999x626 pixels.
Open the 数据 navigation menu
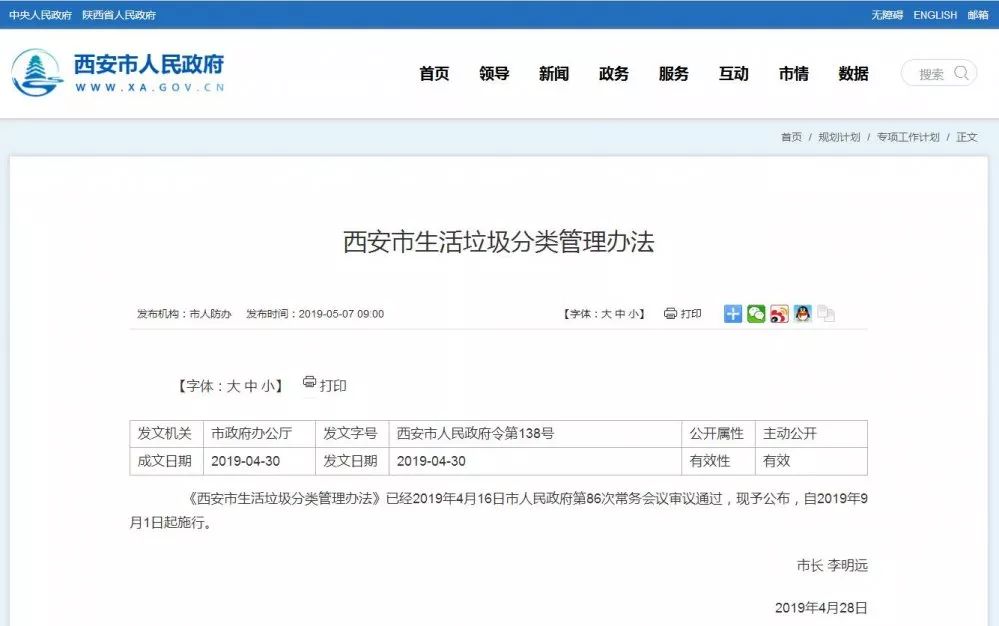click(854, 74)
